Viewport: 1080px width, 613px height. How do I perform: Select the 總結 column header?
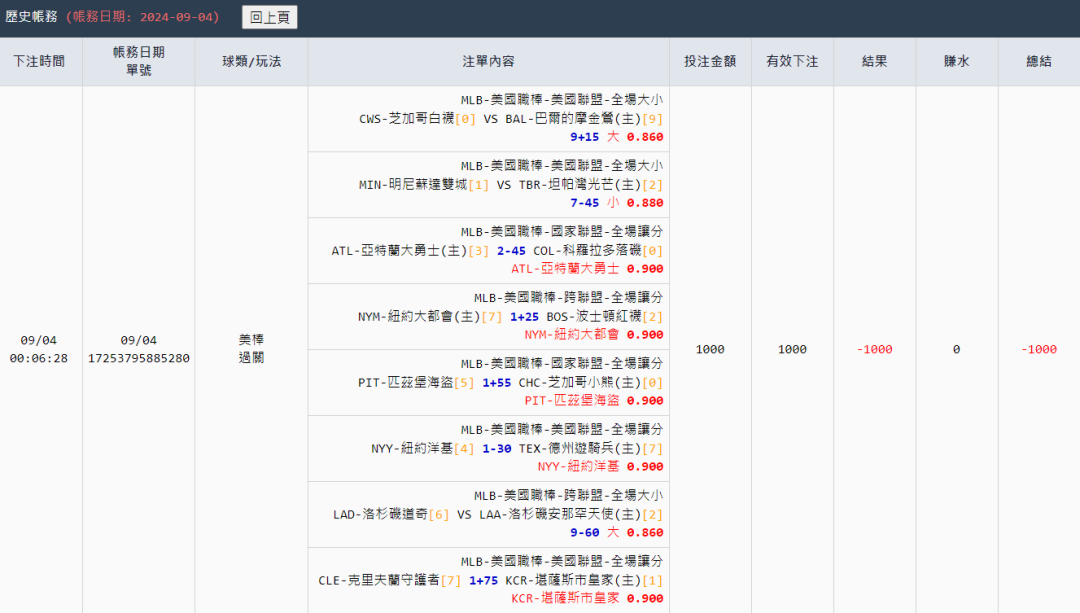click(1039, 61)
